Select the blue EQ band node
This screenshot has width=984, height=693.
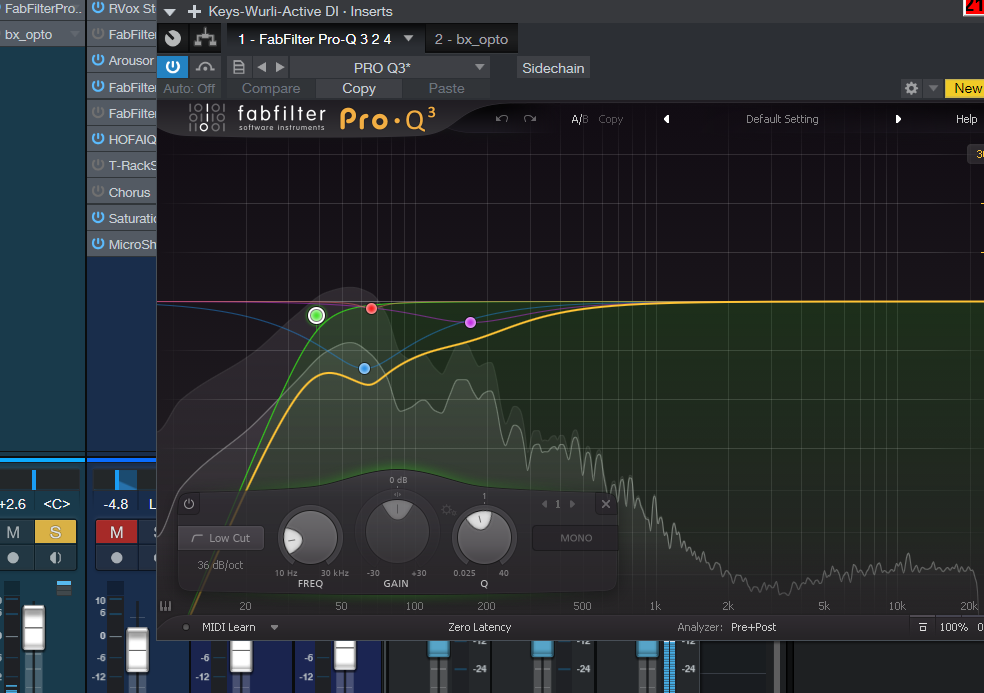365,368
